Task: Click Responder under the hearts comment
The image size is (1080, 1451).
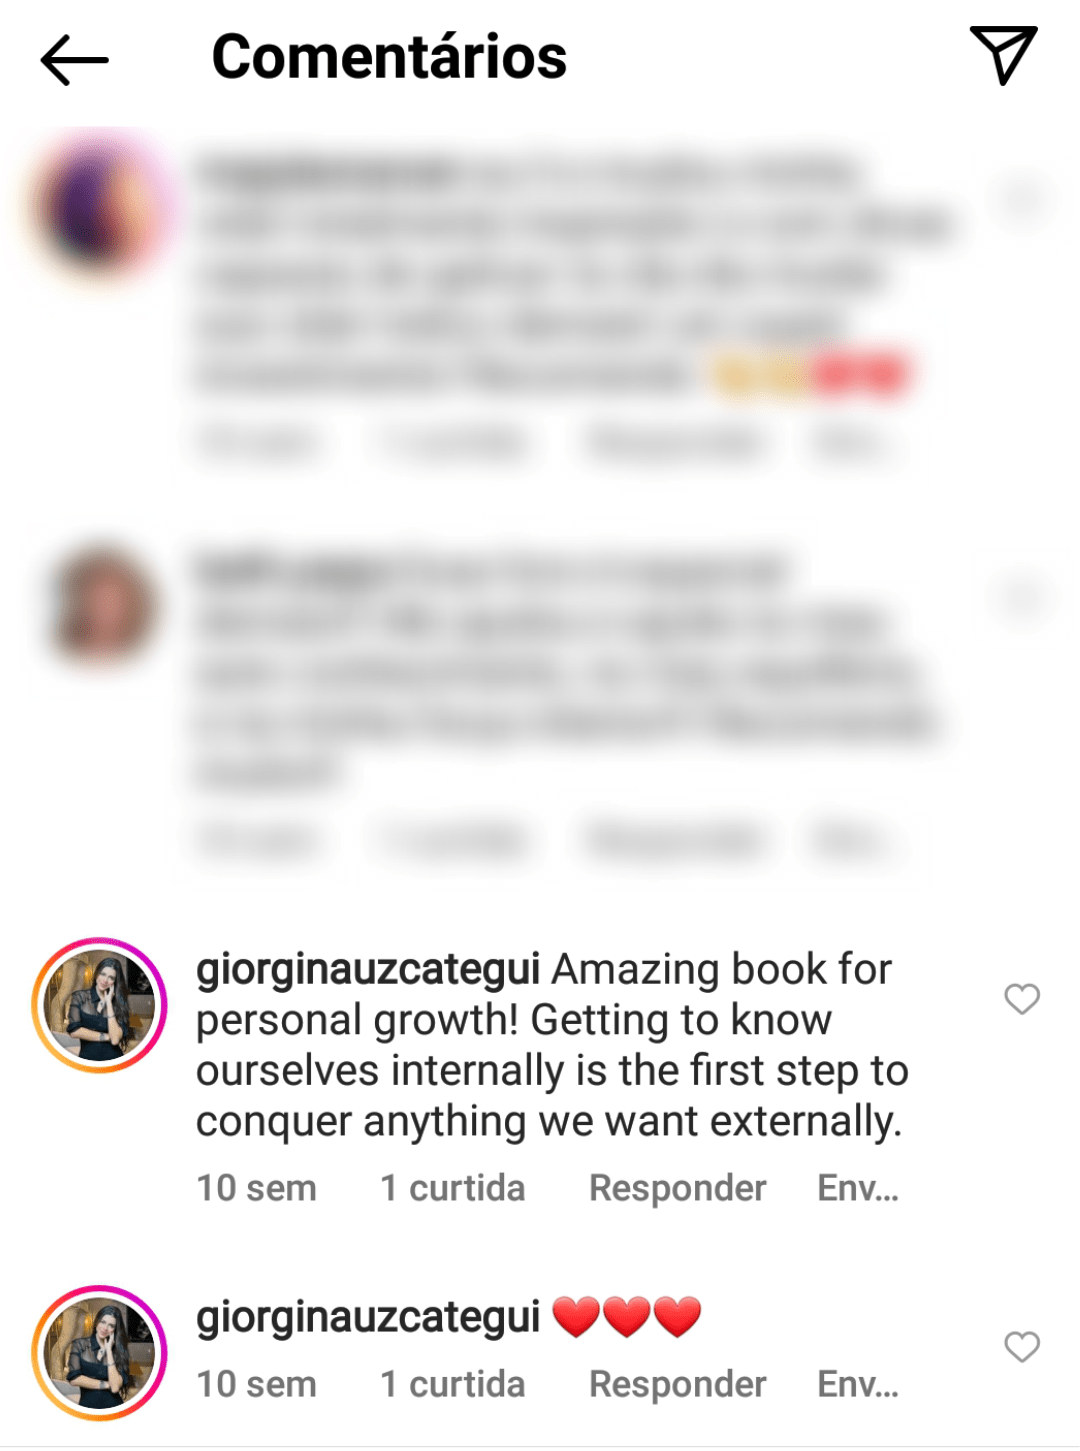Action: point(677,1384)
